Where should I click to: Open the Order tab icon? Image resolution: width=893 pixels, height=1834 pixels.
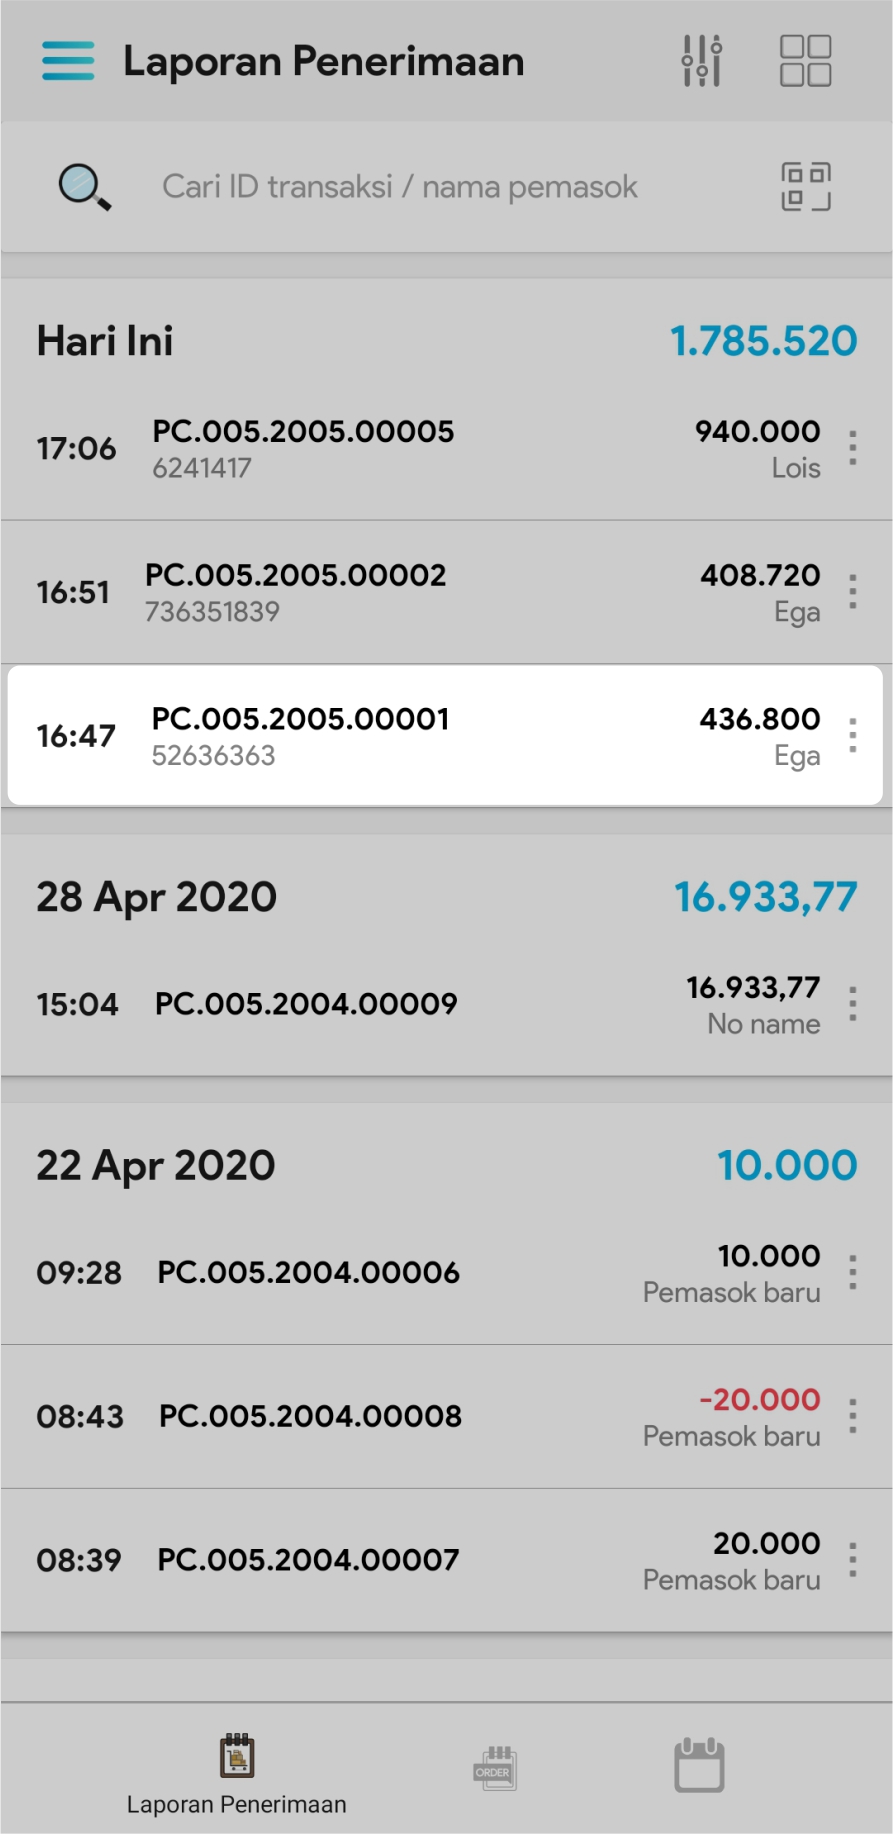tap(494, 1768)
